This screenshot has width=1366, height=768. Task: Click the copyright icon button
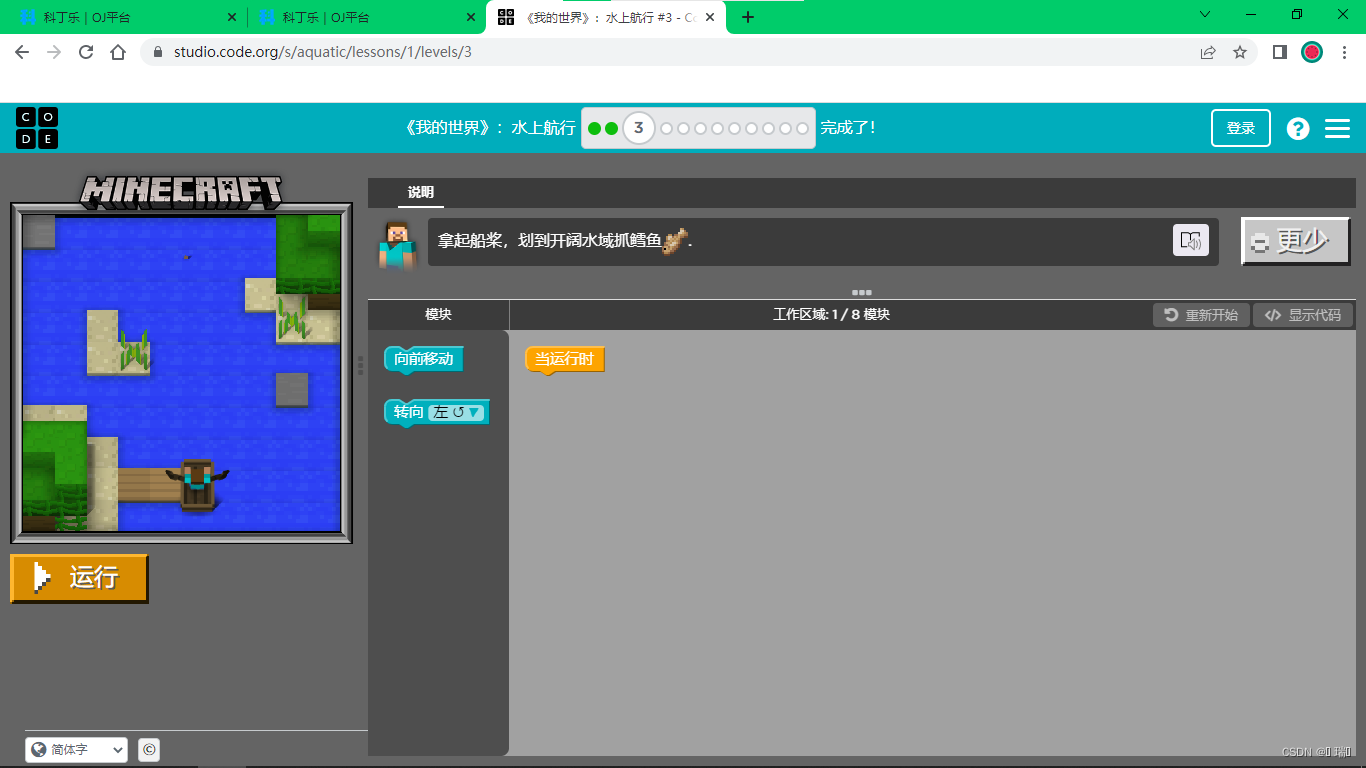(x=149, y=749)
